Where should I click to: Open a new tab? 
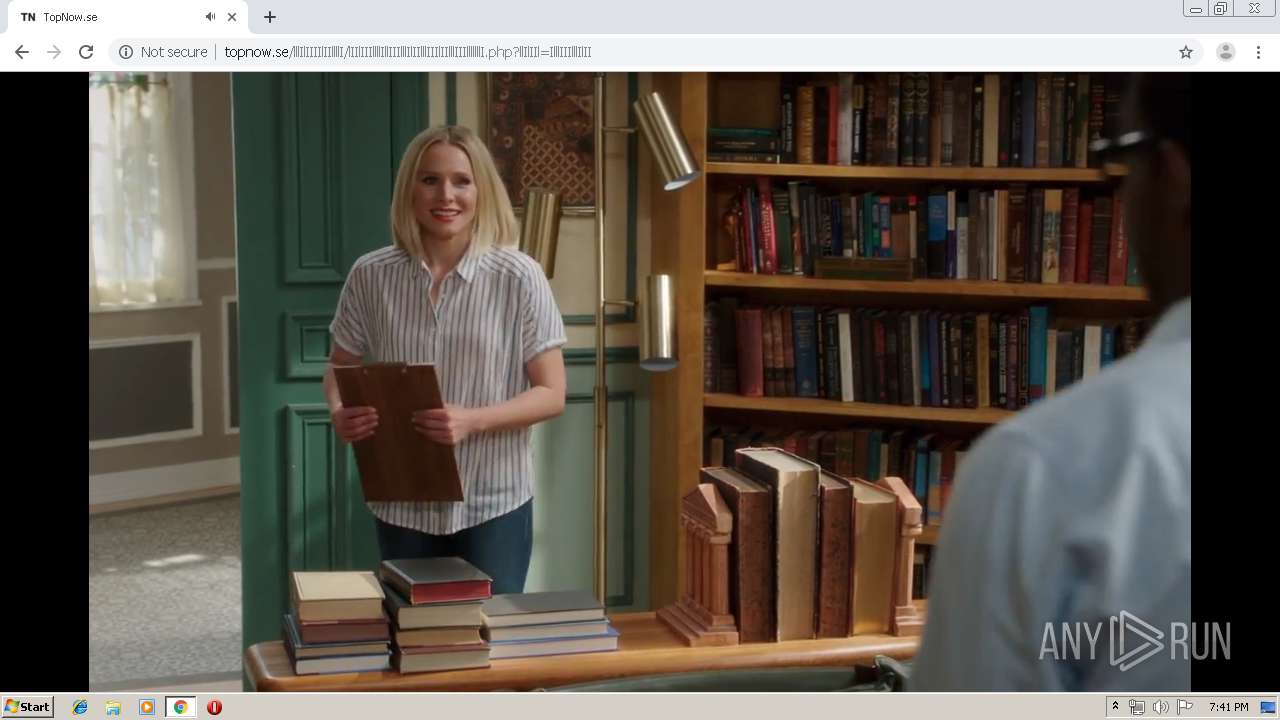click(270, 17)
